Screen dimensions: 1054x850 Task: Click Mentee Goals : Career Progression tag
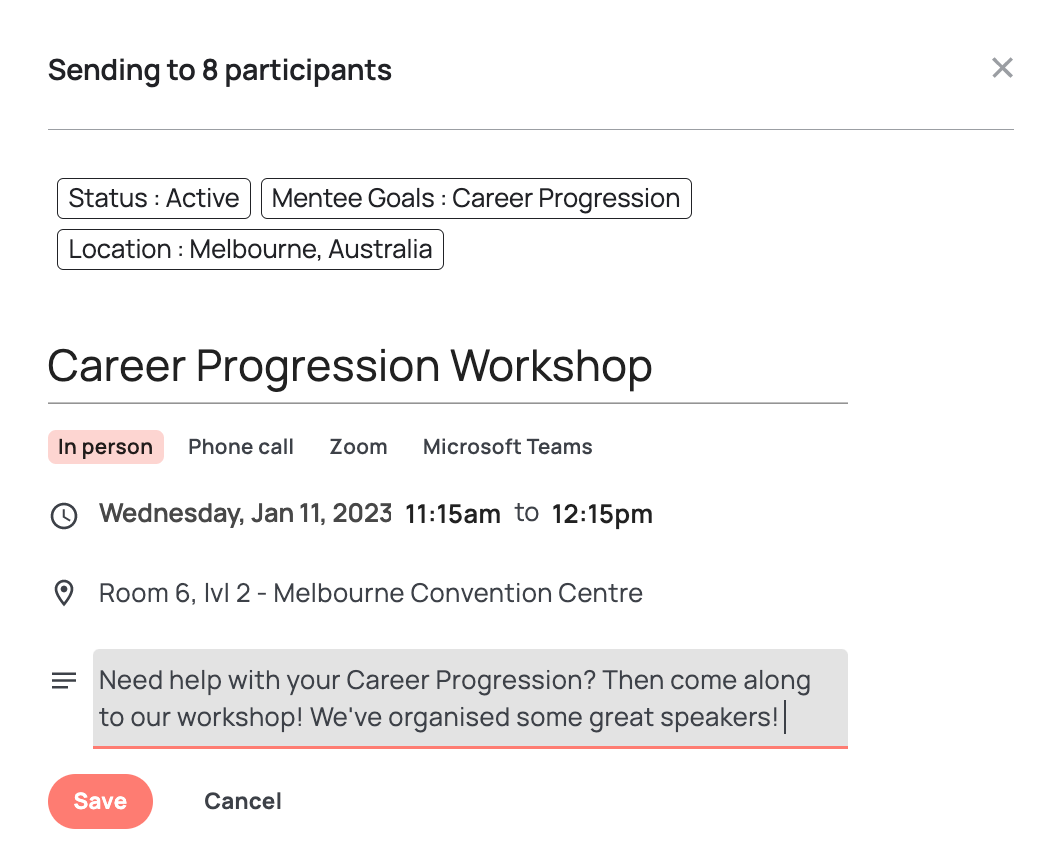[476, 198]
